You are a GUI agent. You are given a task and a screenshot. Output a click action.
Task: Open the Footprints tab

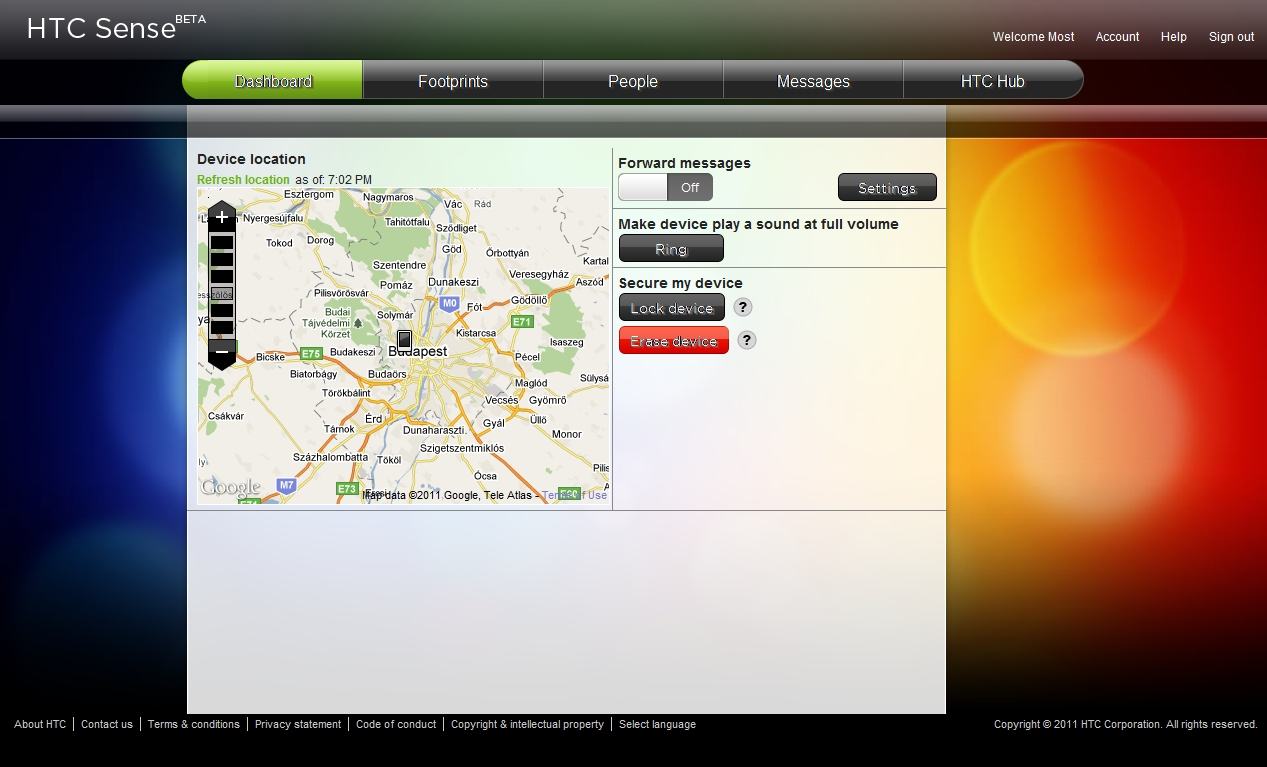(453, 81)
